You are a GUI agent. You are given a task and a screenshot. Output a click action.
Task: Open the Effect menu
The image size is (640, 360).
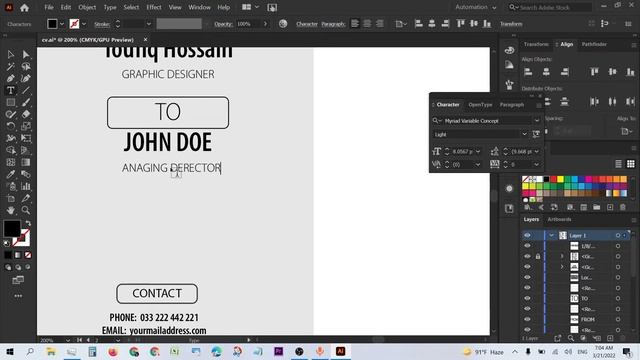coord(154,7)
